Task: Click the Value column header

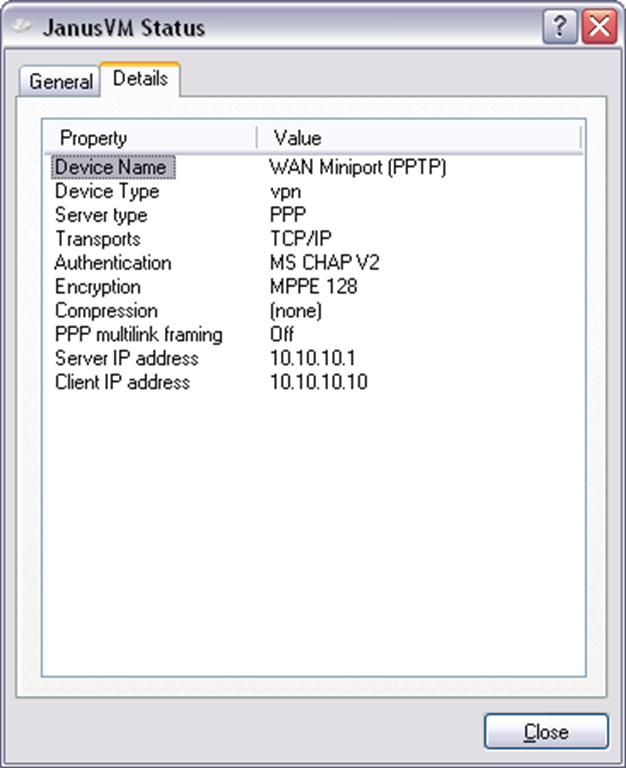Action: tap(419, 138)
